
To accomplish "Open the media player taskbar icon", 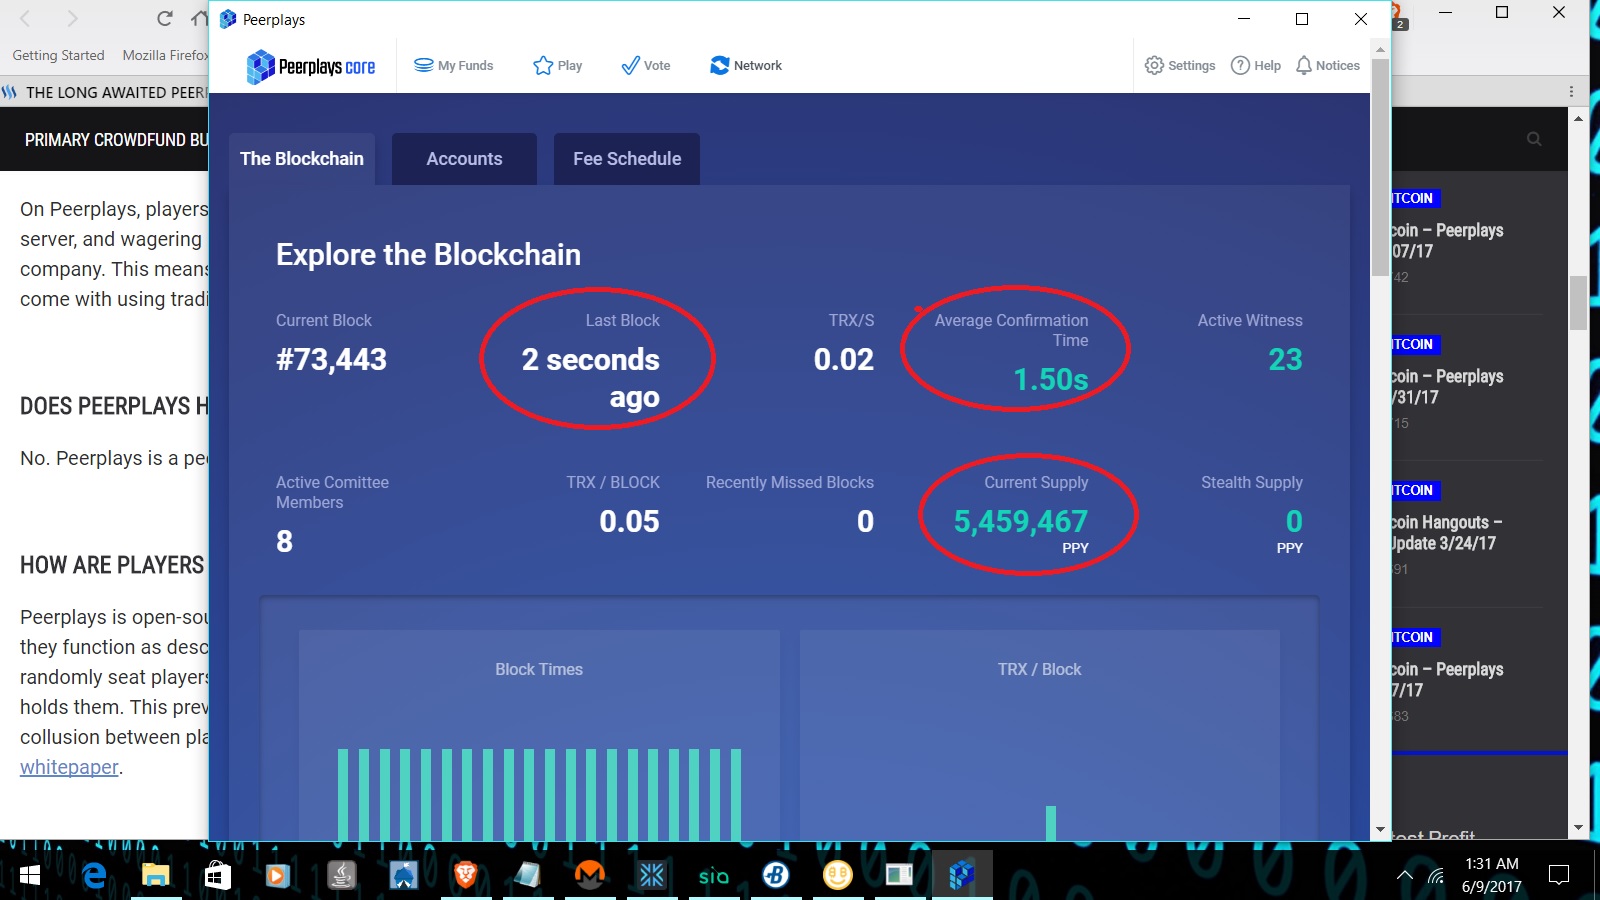I will [278, 876].
